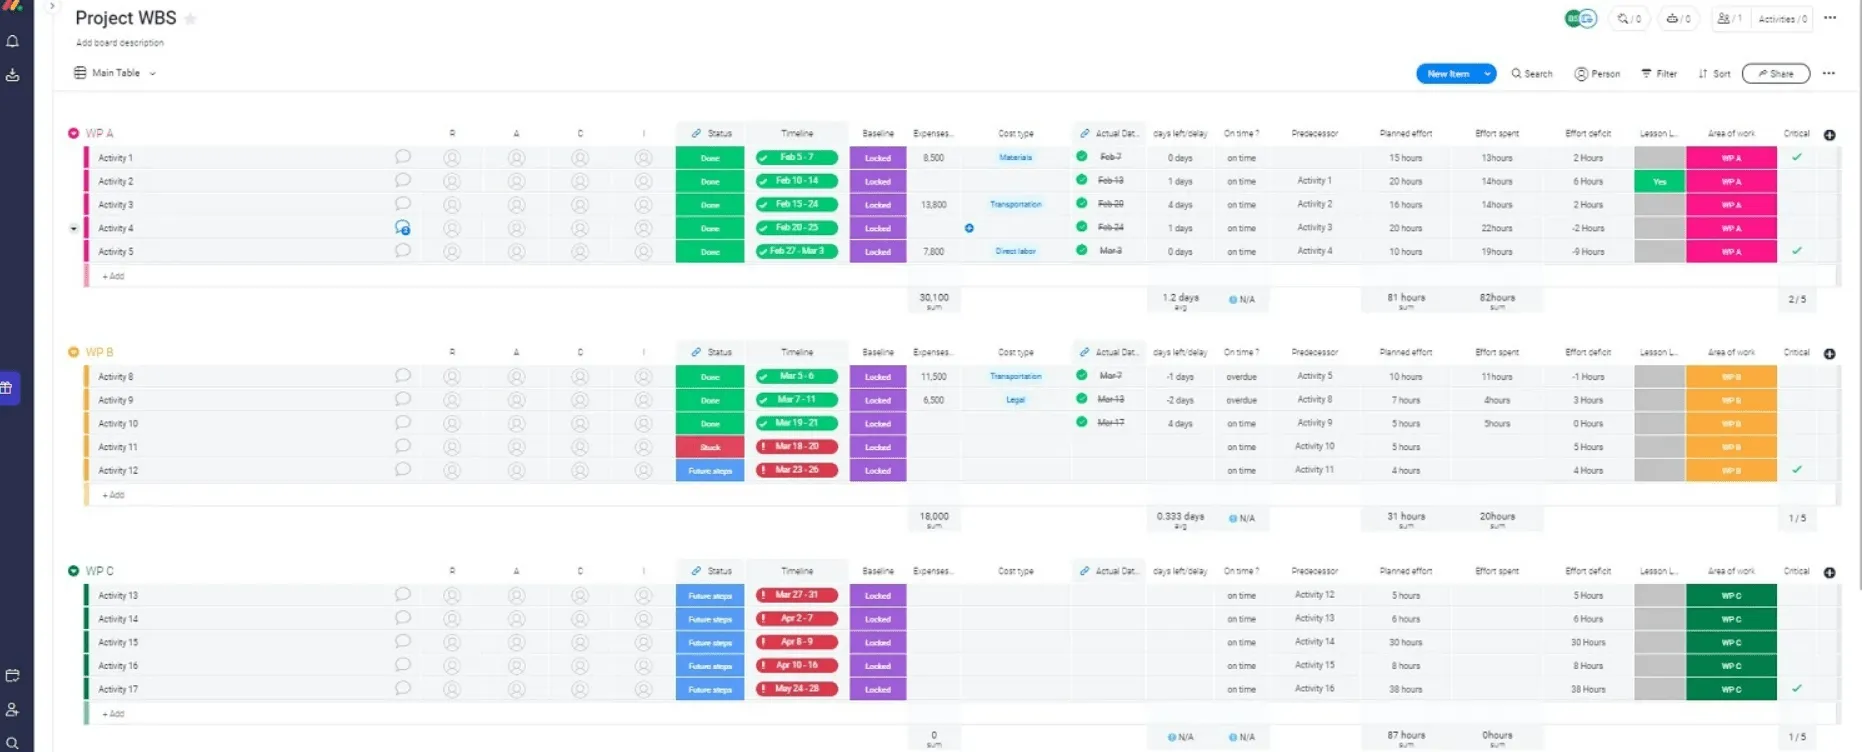Open Activity 4 conversation with updates badge
The width and height of the screenshot is (1862, 752).
tap(403, 228)
